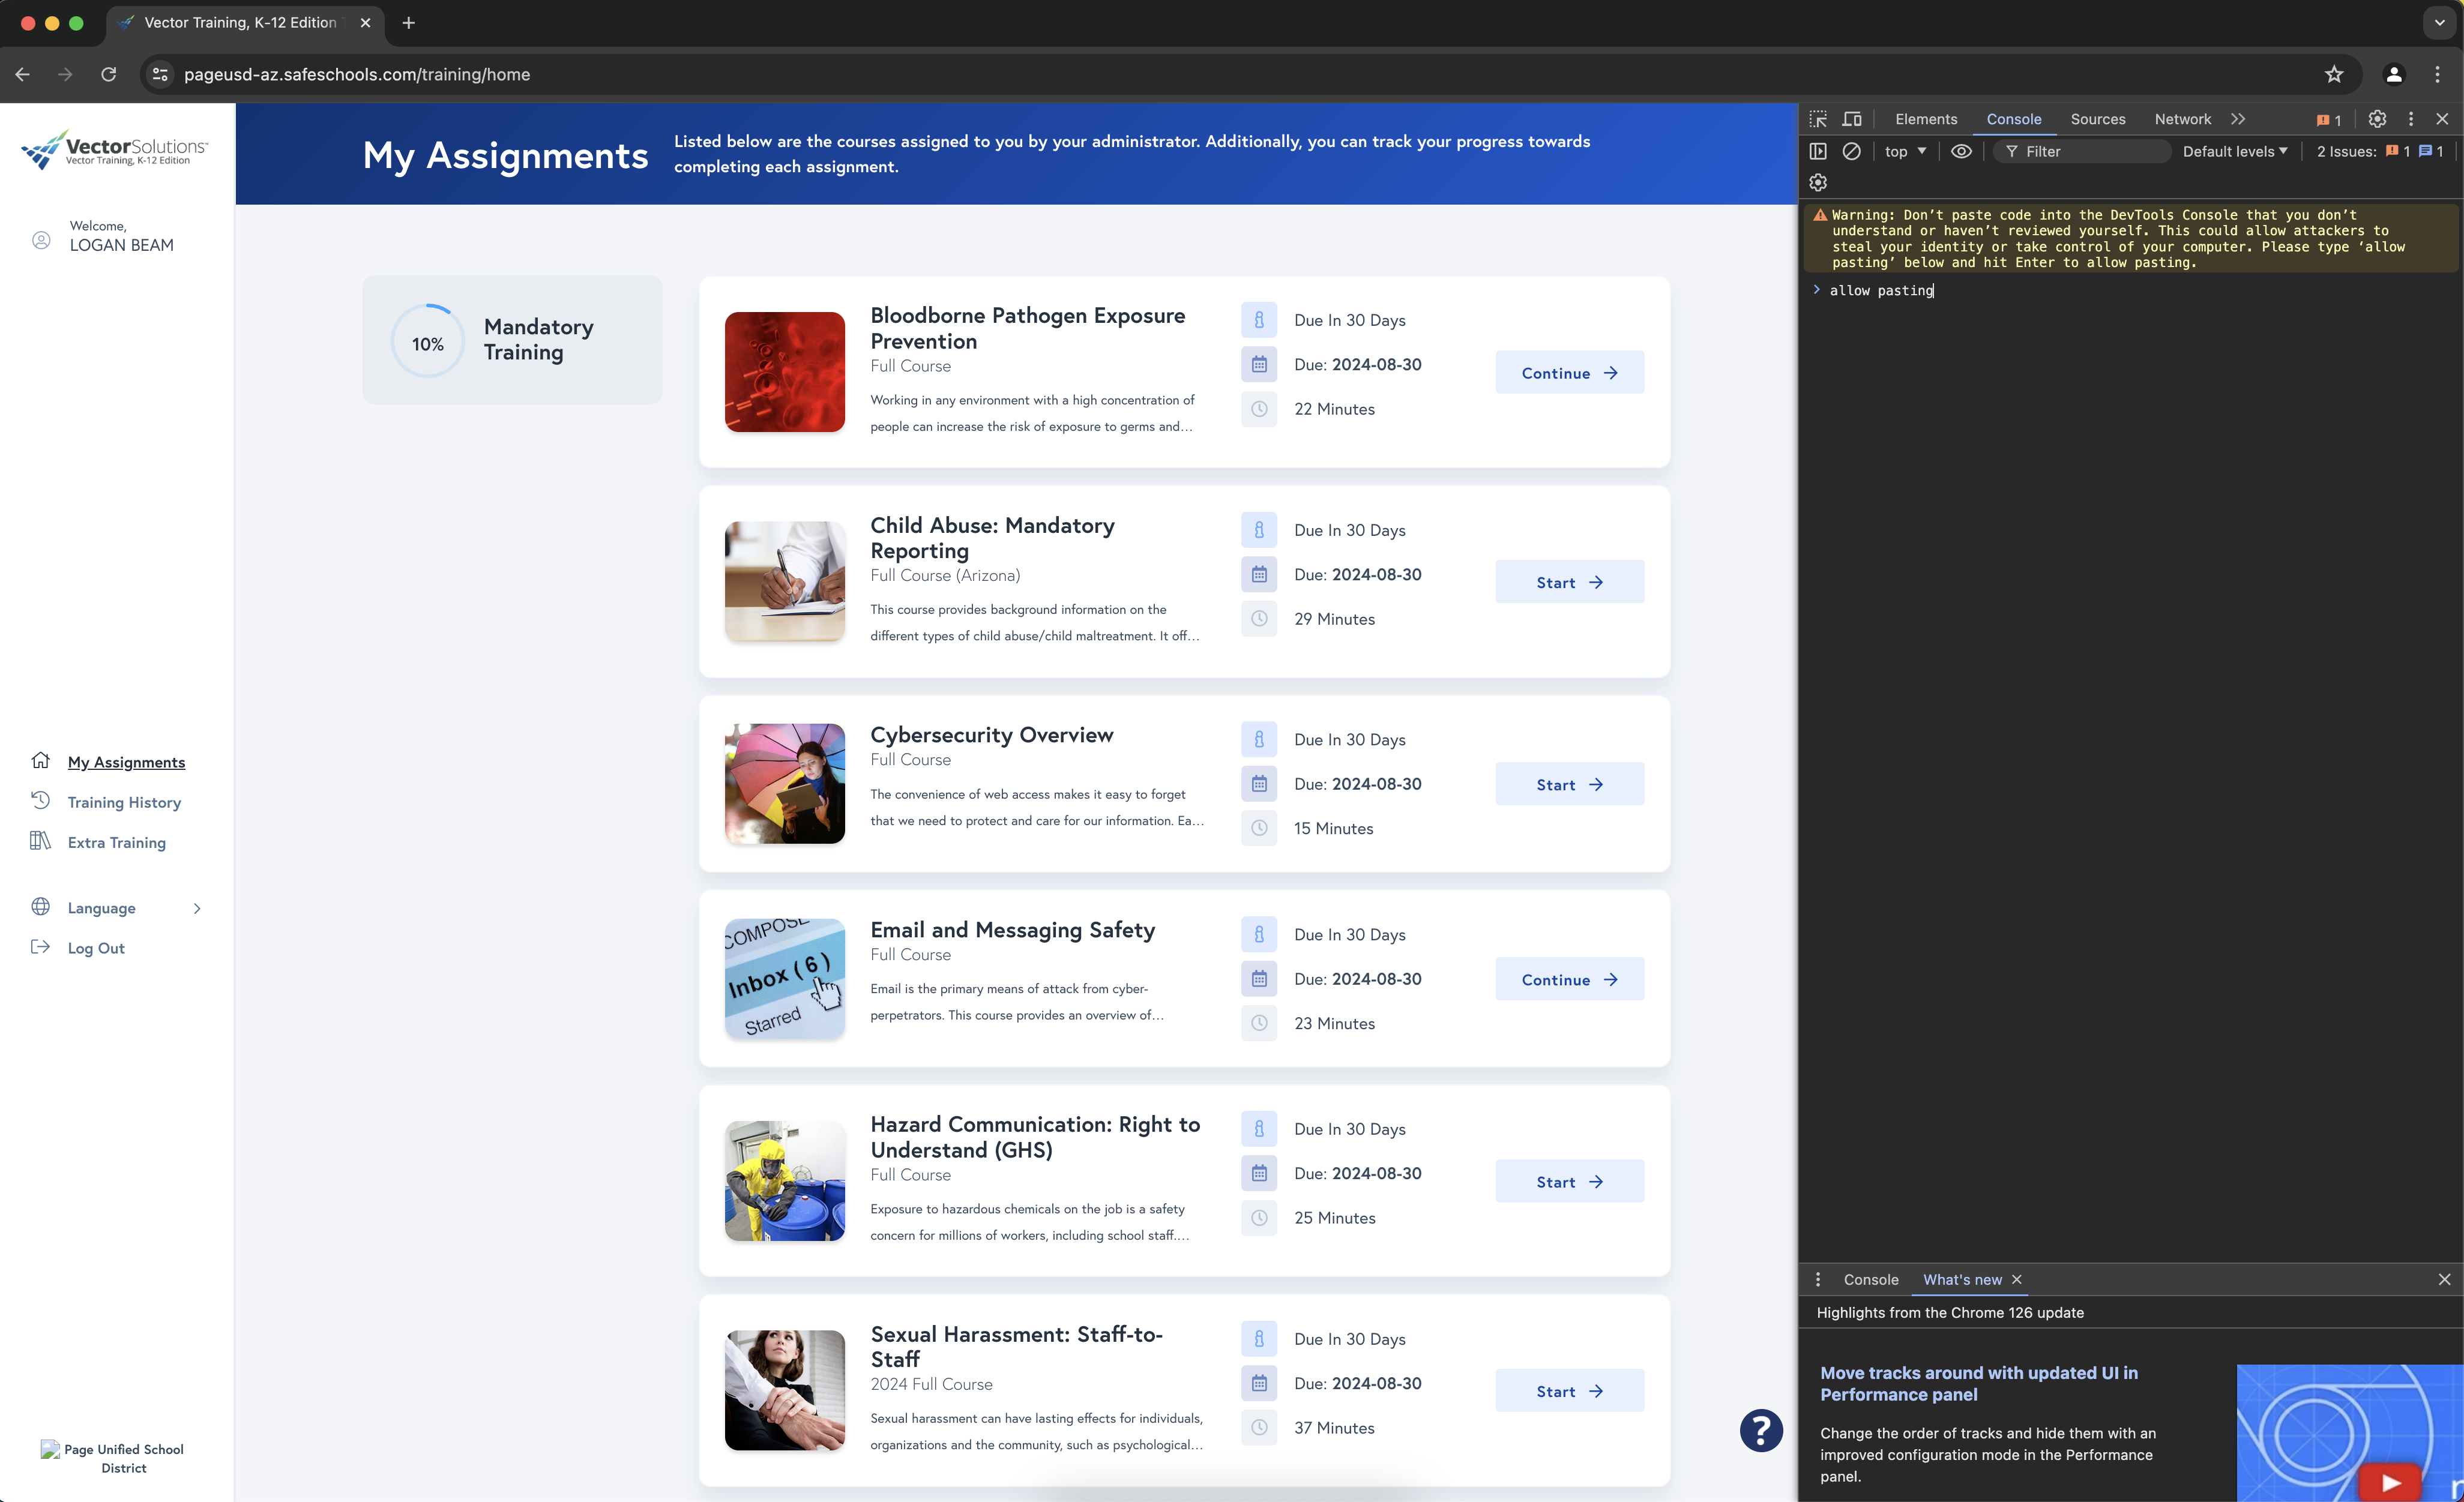Click the Extra Training books icon

point(40,840)
